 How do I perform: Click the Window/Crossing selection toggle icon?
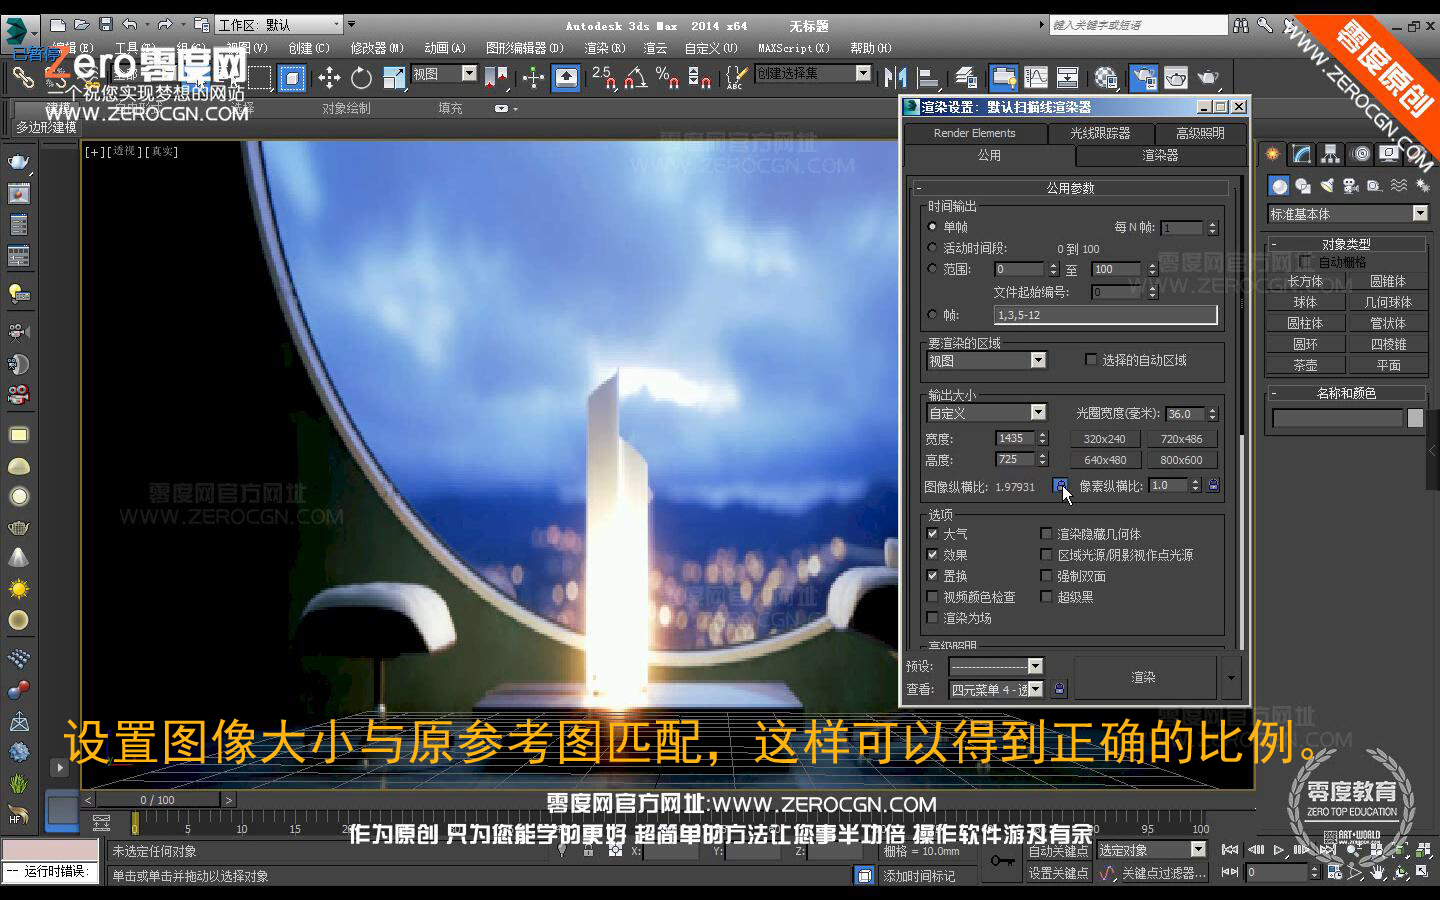point(292,77)
